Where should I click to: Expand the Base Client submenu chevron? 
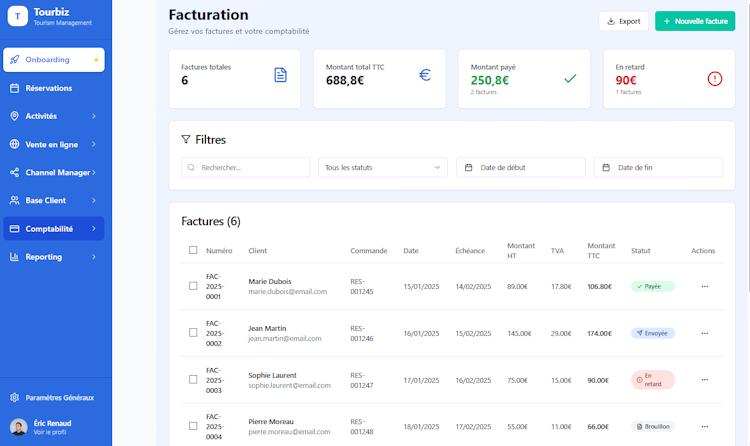coord(94,200)
